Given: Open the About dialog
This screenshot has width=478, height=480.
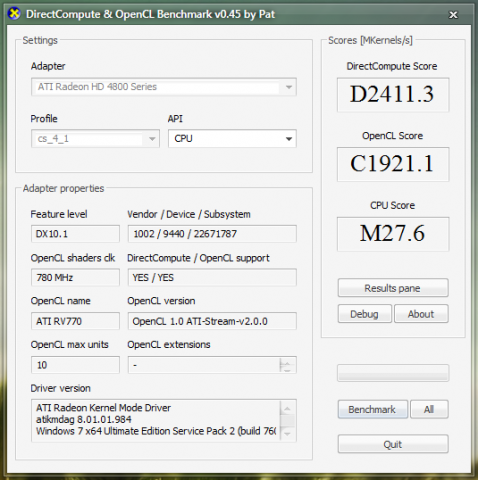Looking at the screenshot, I should click(x=421, y=314).
